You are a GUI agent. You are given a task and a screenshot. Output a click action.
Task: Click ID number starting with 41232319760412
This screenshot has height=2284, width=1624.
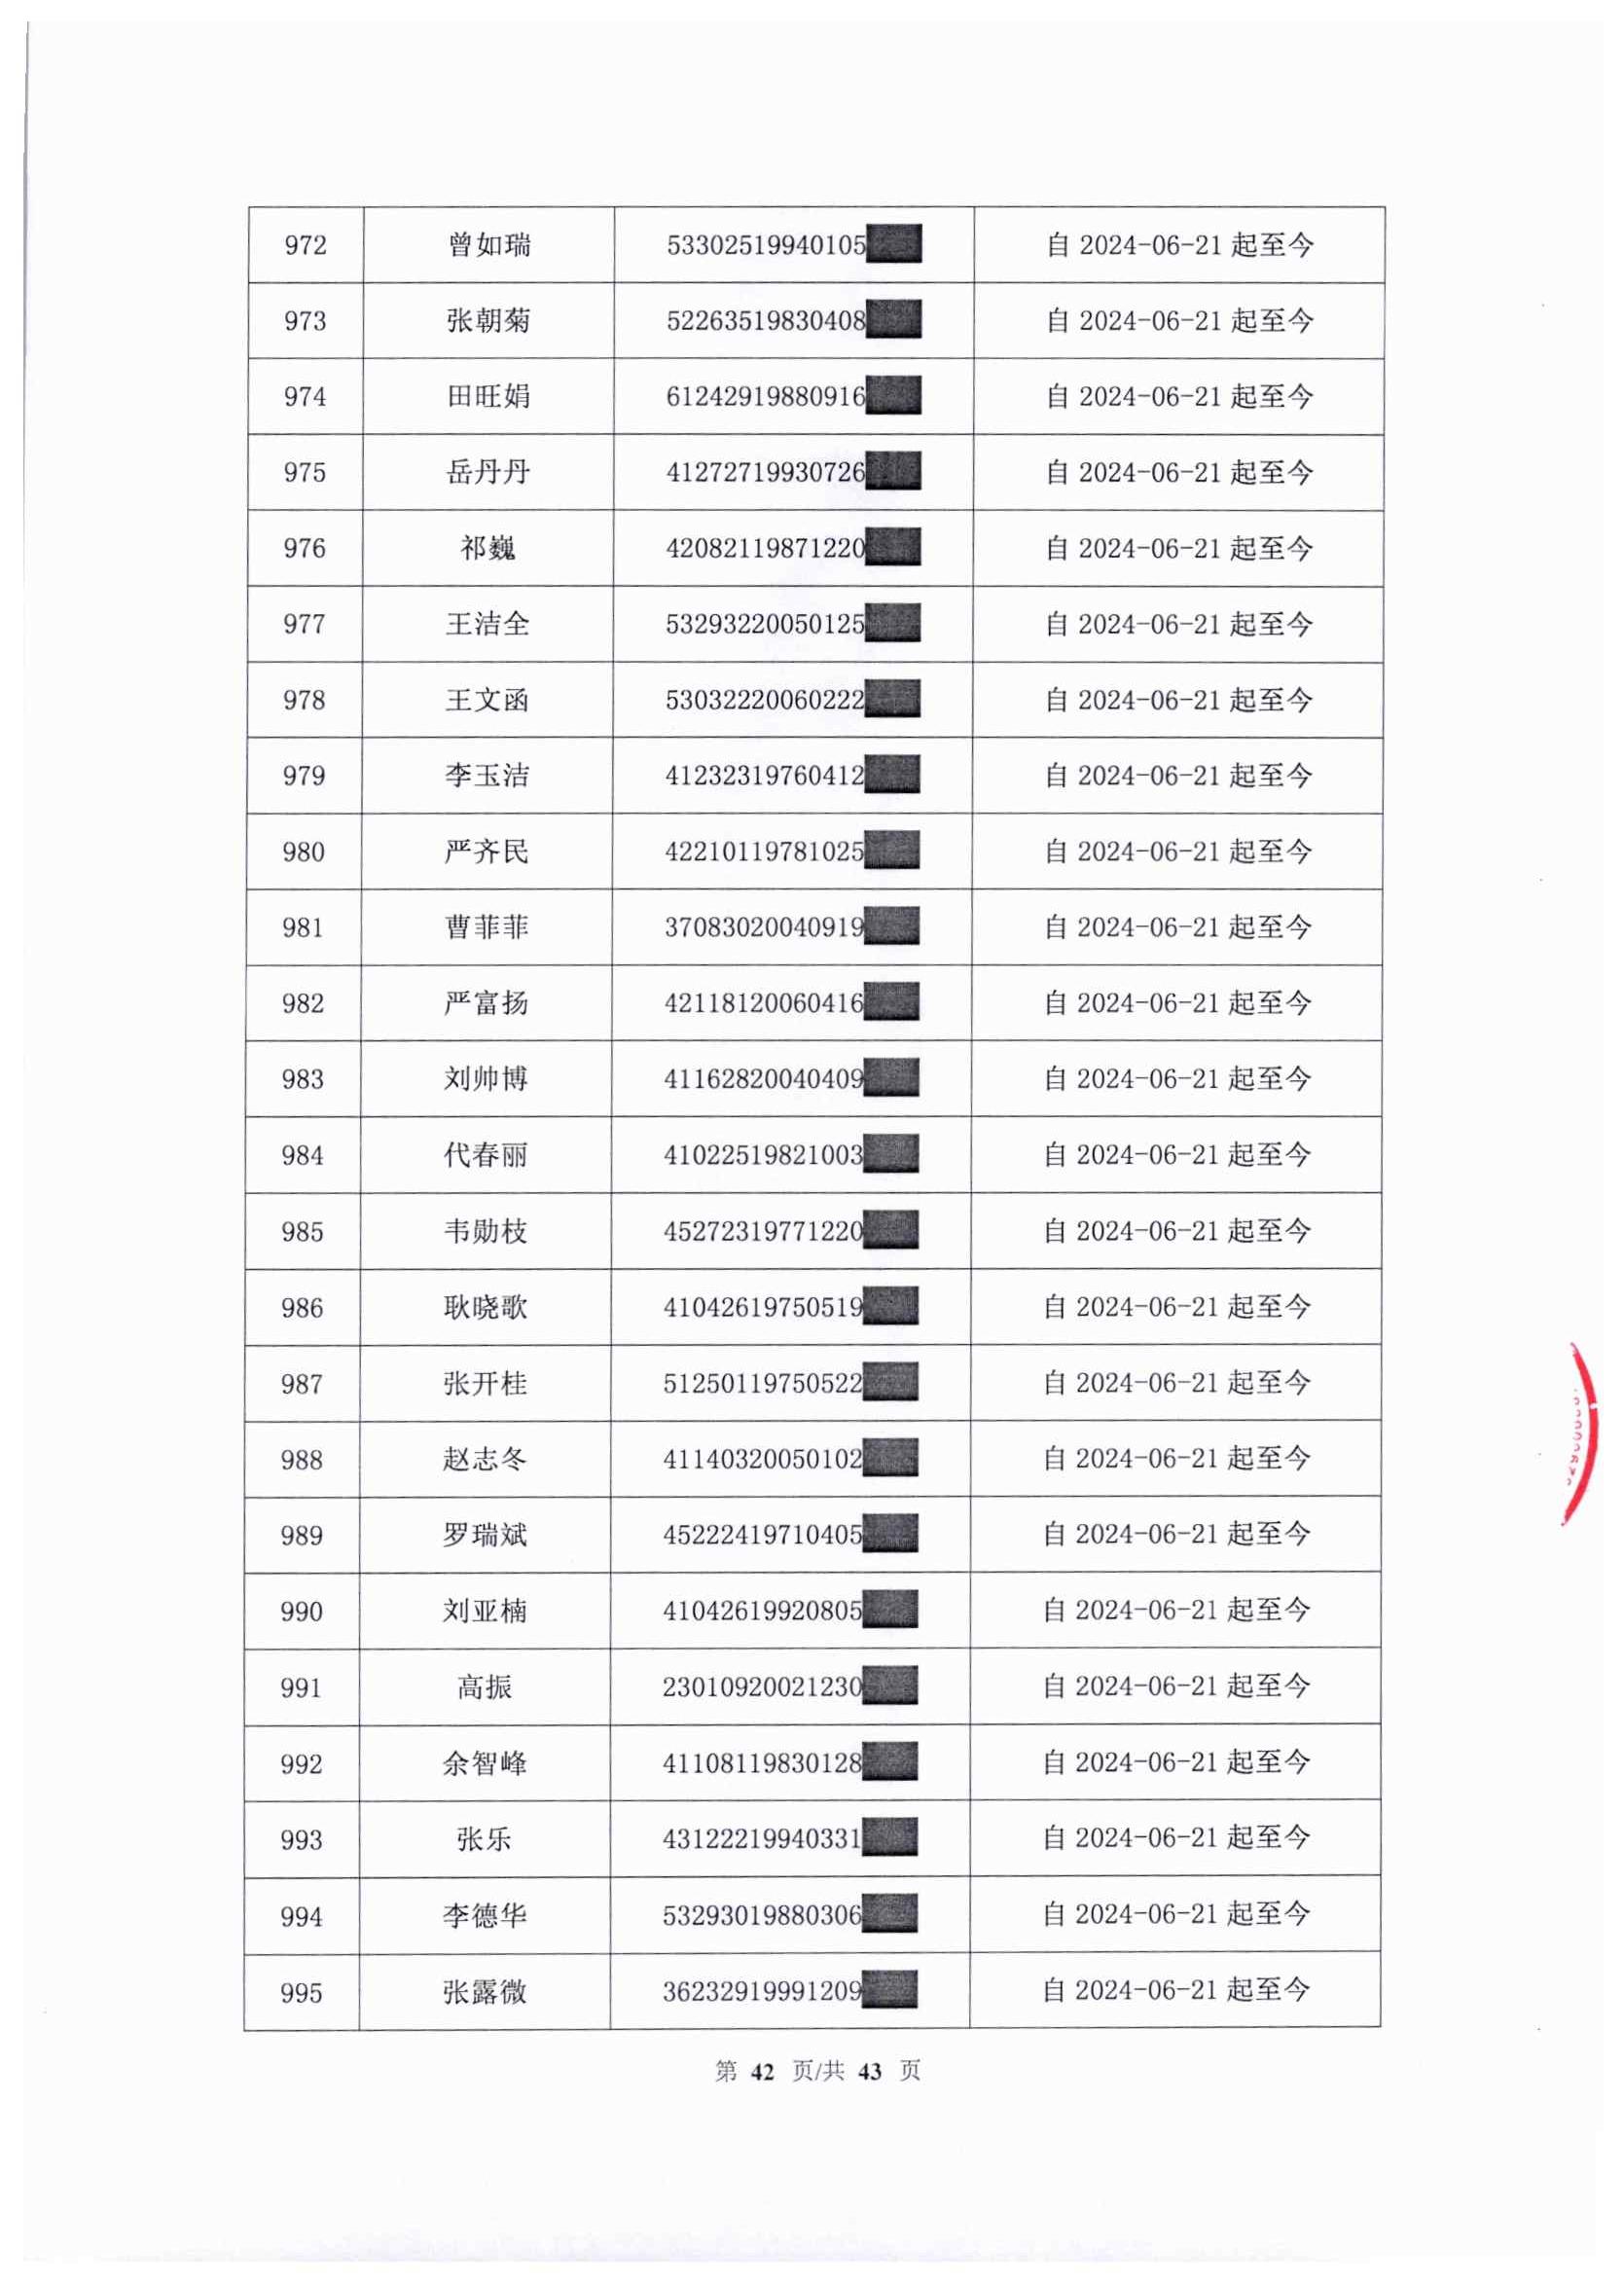pyautogui.click(x=765, y=776)
